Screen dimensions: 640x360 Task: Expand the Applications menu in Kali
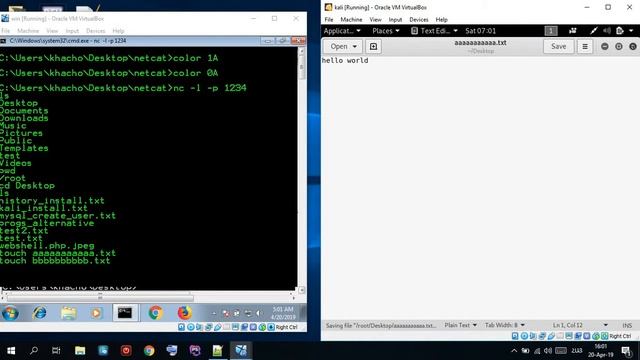[342, 31]
